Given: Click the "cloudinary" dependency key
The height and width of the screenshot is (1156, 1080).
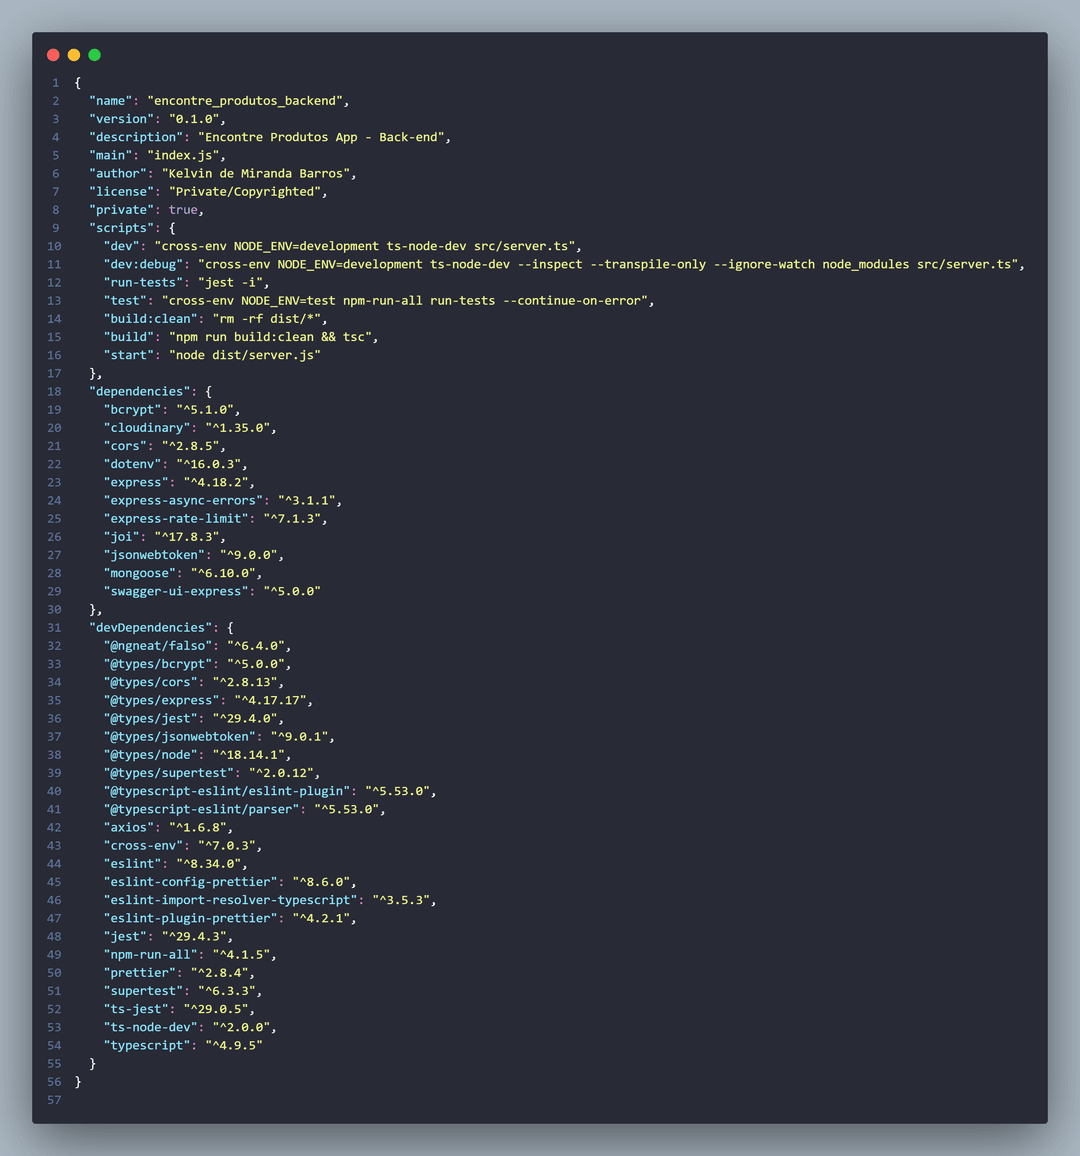Looking at the screenshot, I should coord(147,428).
